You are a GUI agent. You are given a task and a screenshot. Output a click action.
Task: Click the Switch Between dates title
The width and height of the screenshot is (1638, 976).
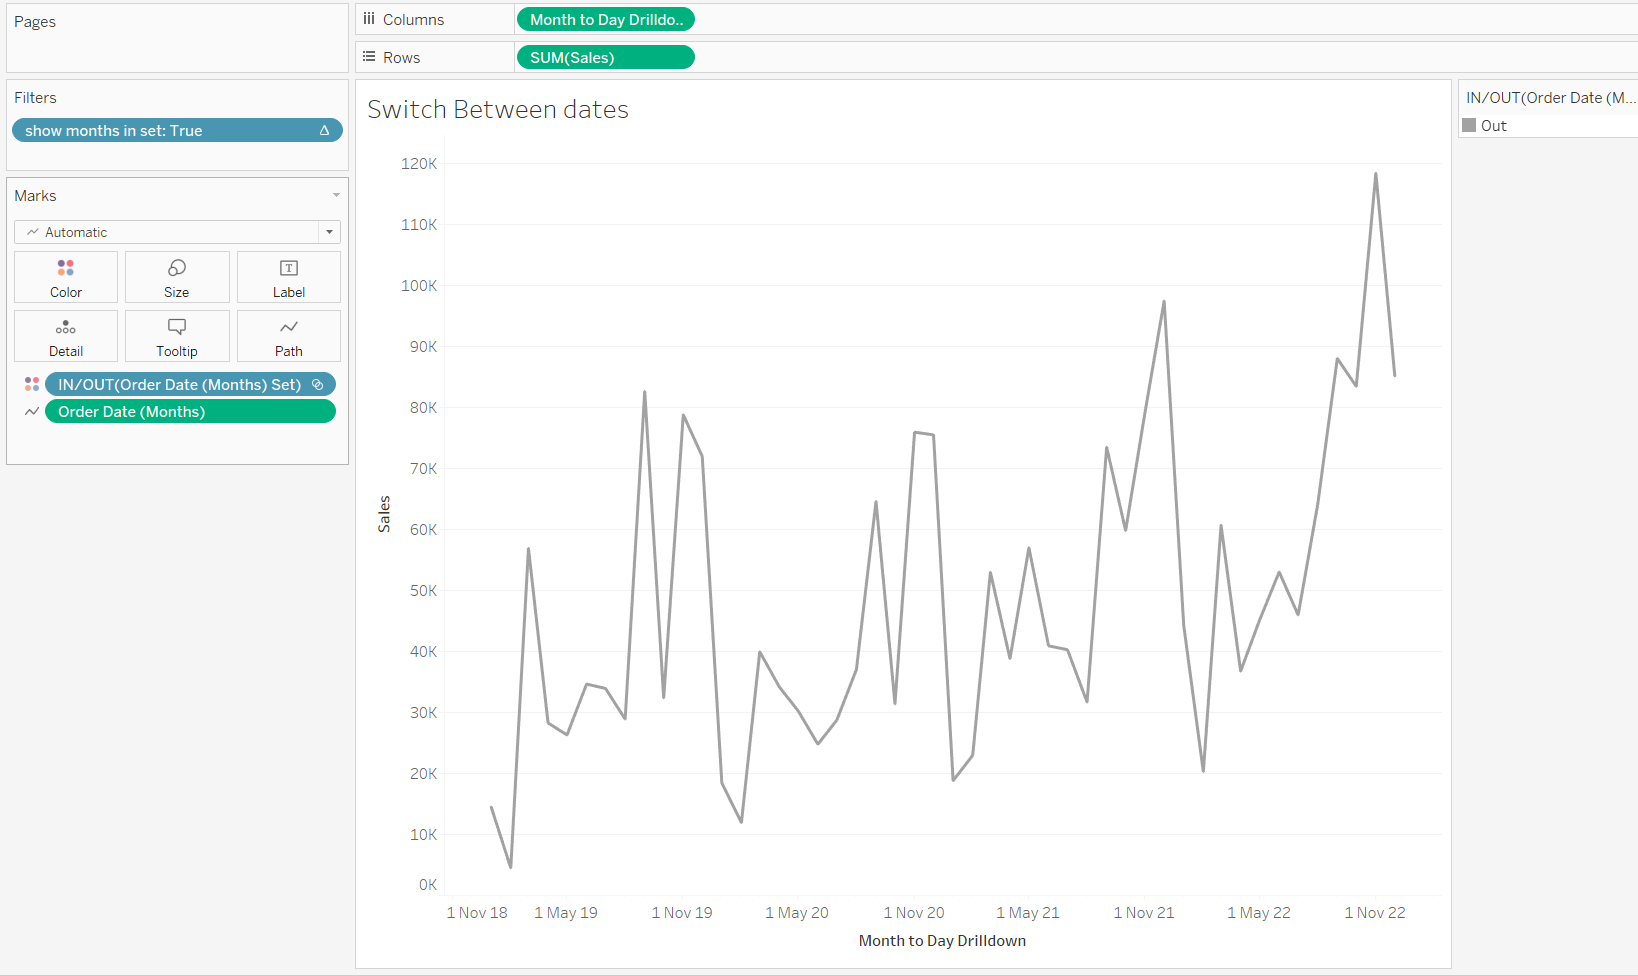pyautogui.click(x=498, y=110)
